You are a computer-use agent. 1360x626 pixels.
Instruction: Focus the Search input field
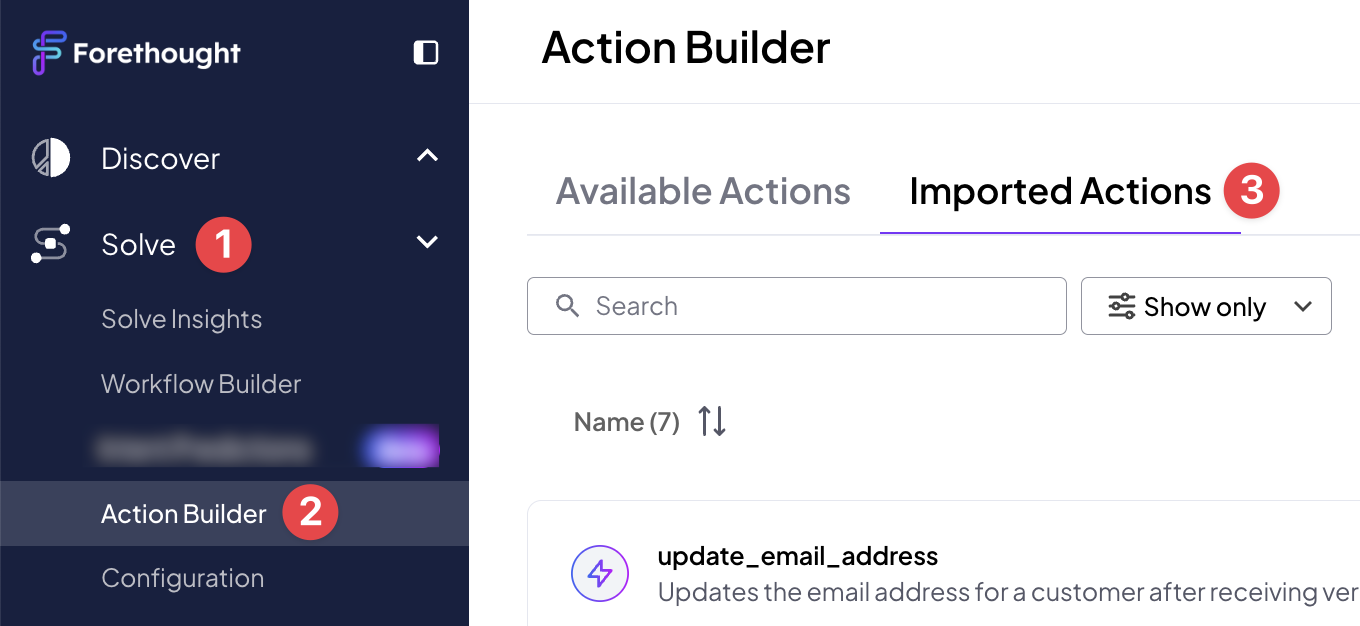point(796,306)
